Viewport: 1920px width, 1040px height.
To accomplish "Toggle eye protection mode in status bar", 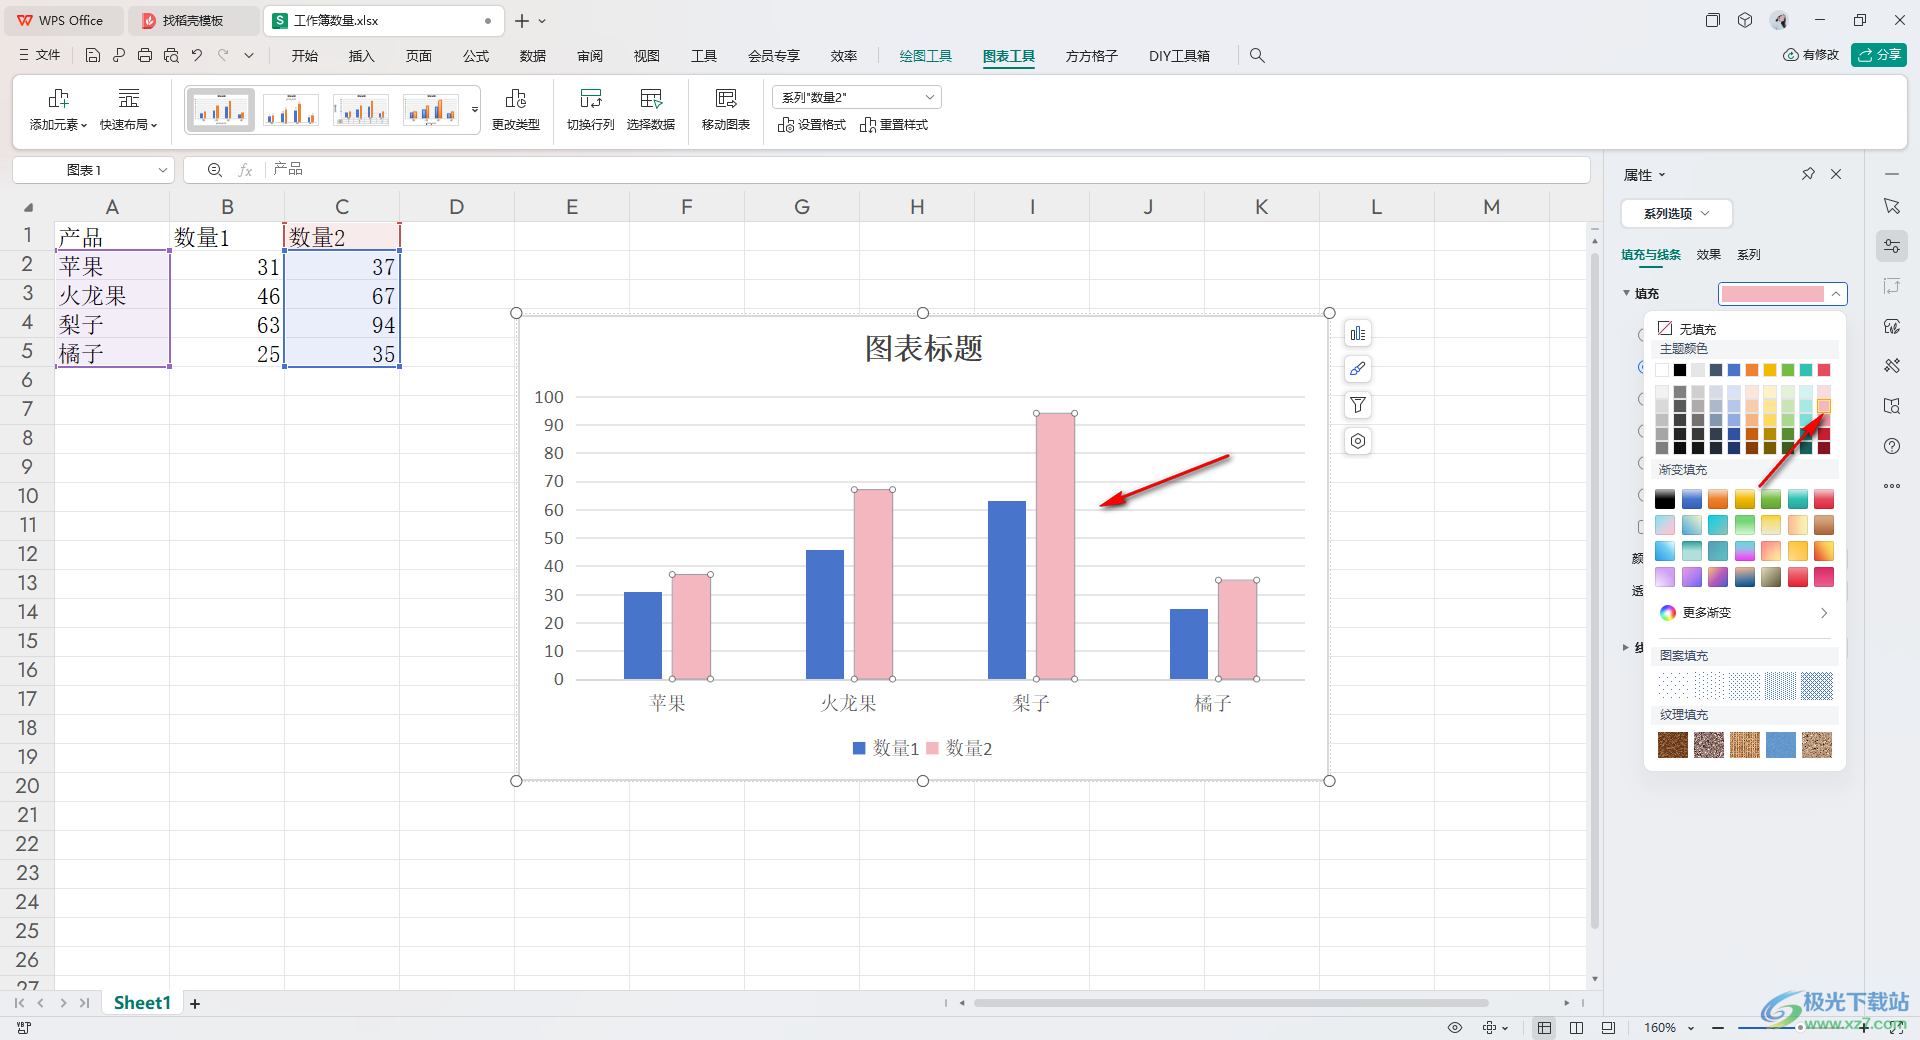I will coord(1455,1028).
